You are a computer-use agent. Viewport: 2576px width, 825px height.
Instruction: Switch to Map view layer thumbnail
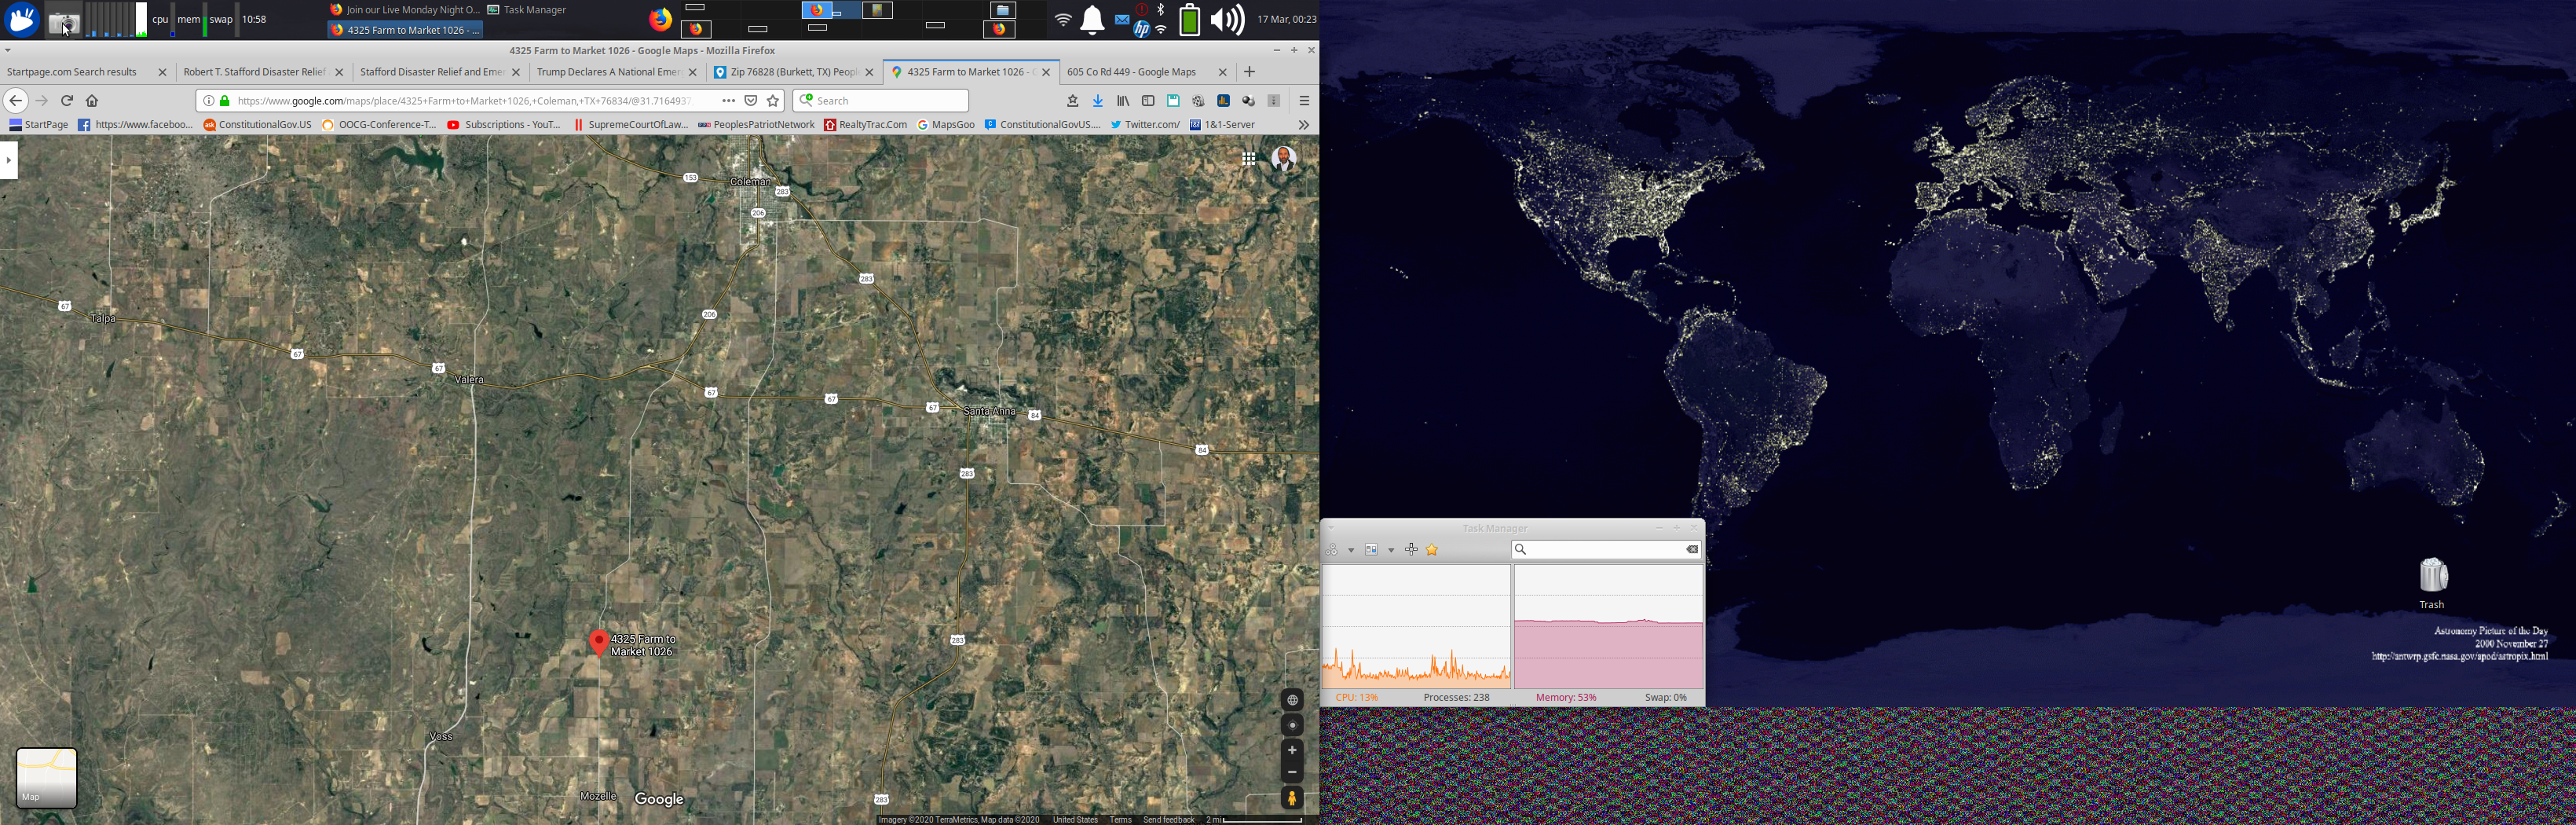(x=46, y=777)
